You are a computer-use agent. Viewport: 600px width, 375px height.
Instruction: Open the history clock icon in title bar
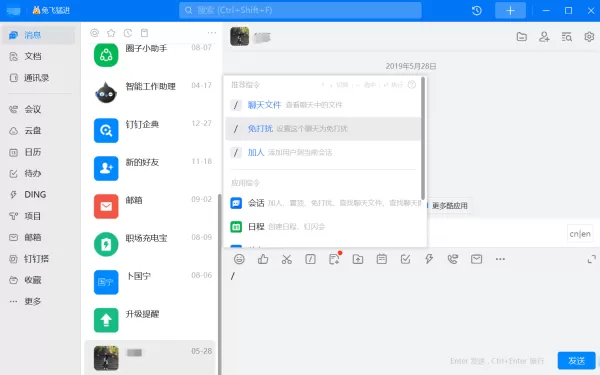476,10
